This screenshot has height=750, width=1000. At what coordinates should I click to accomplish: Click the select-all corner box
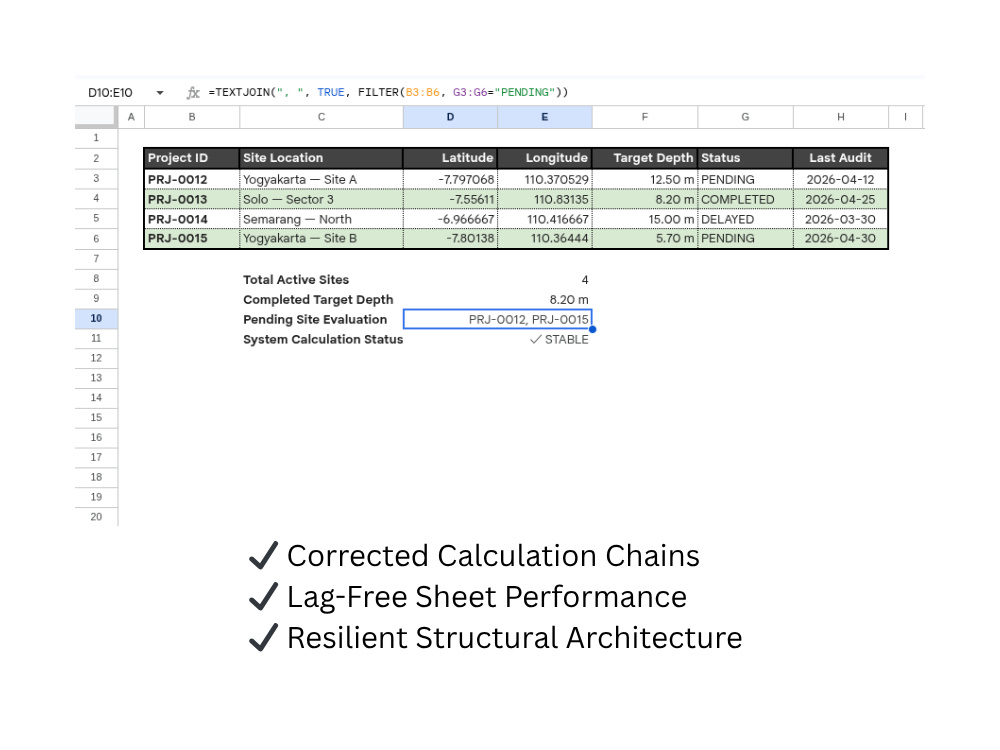click(x=96, y=117)
